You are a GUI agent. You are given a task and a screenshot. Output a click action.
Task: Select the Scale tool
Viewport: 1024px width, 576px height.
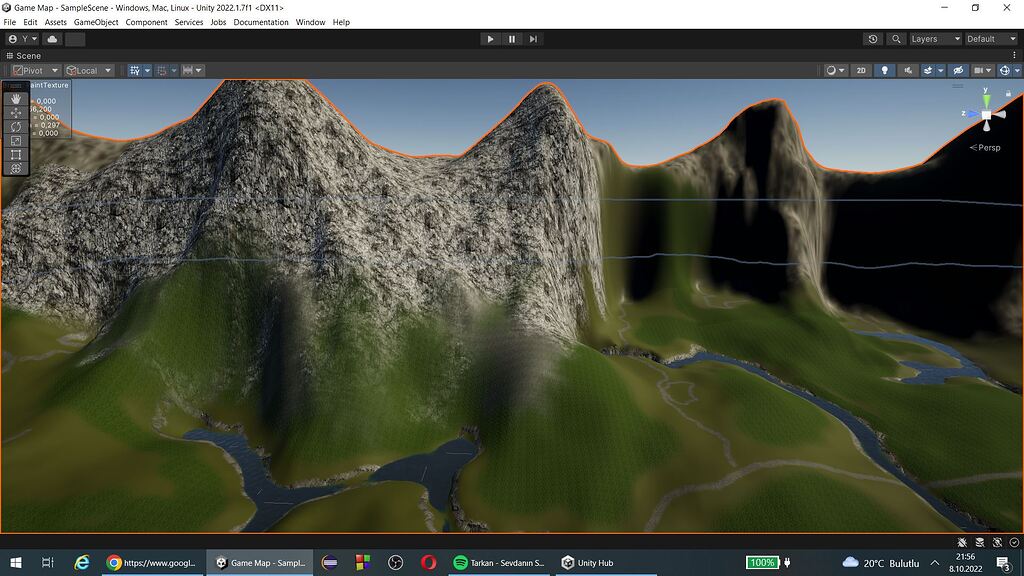point(15,140)
